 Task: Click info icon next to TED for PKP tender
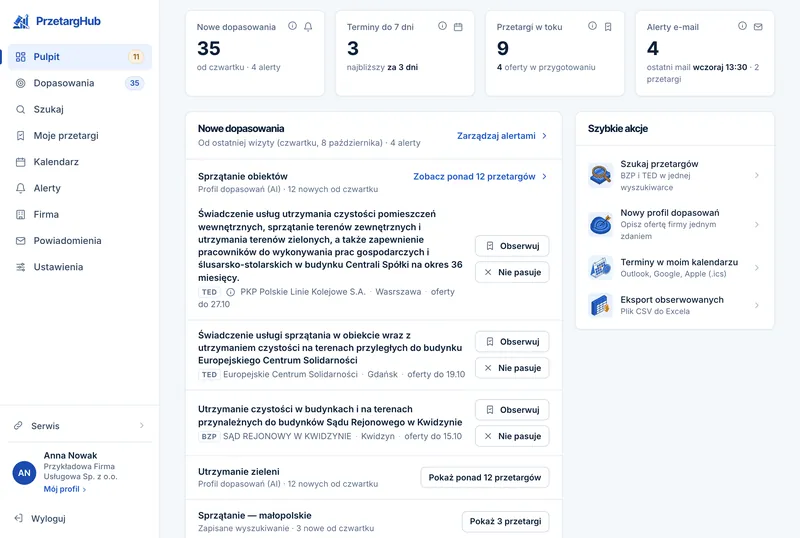pos(231,292)
